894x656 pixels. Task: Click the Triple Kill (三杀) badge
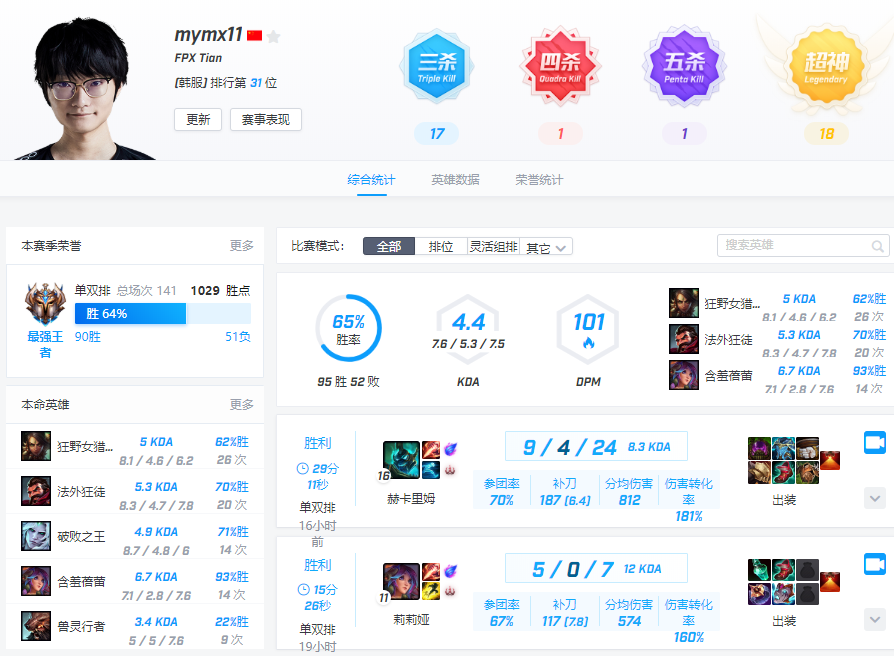[436, 65]
